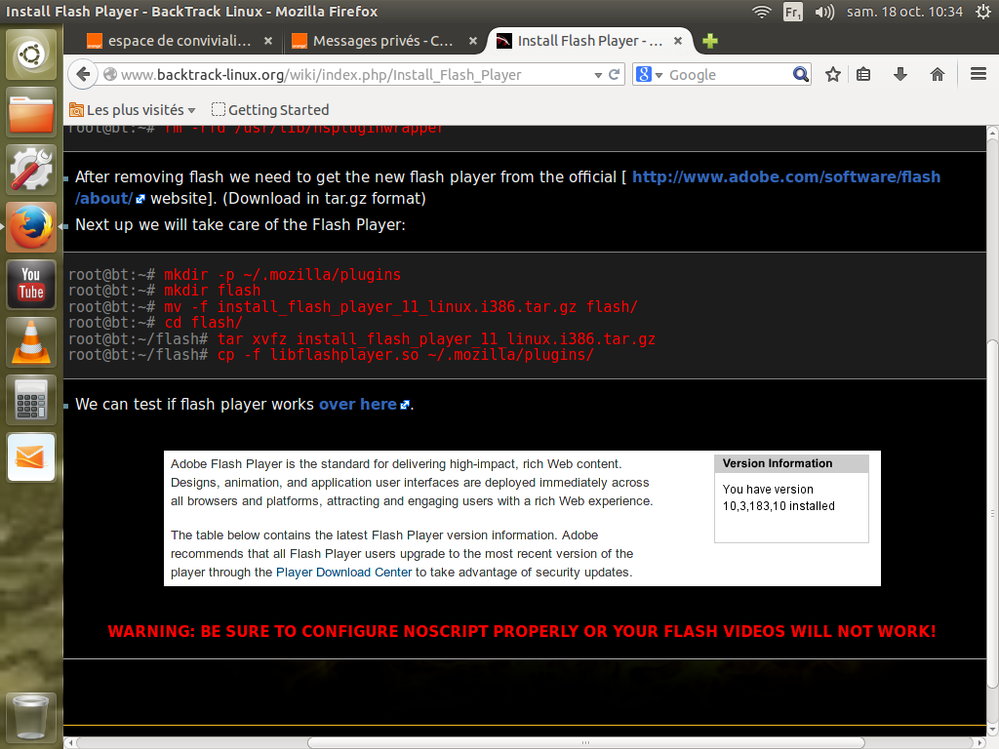Screen dimensions: 999x749
Task: Click the red NOSCRIPT warning text
Action: [522, 631]
